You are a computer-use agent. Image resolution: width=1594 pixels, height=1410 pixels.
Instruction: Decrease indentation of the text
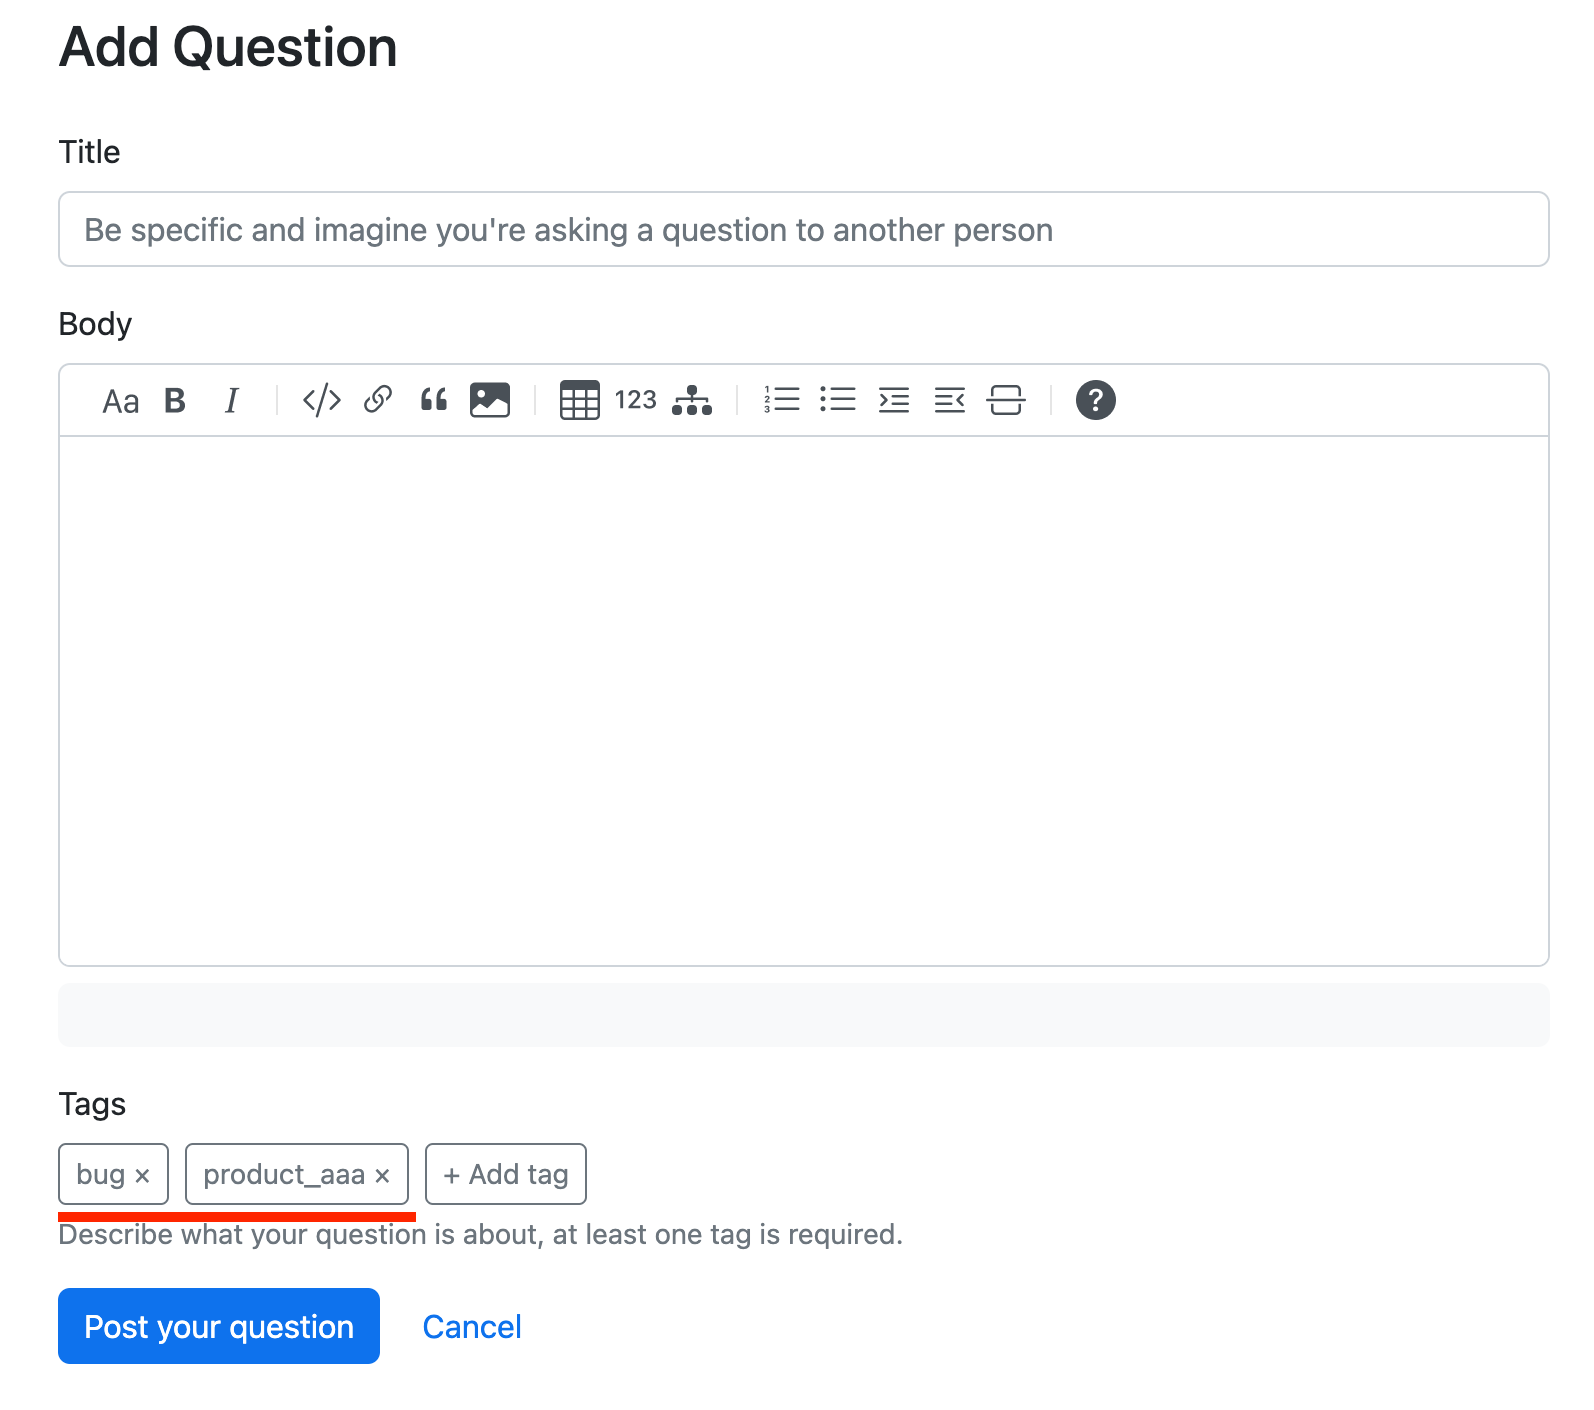948,400
